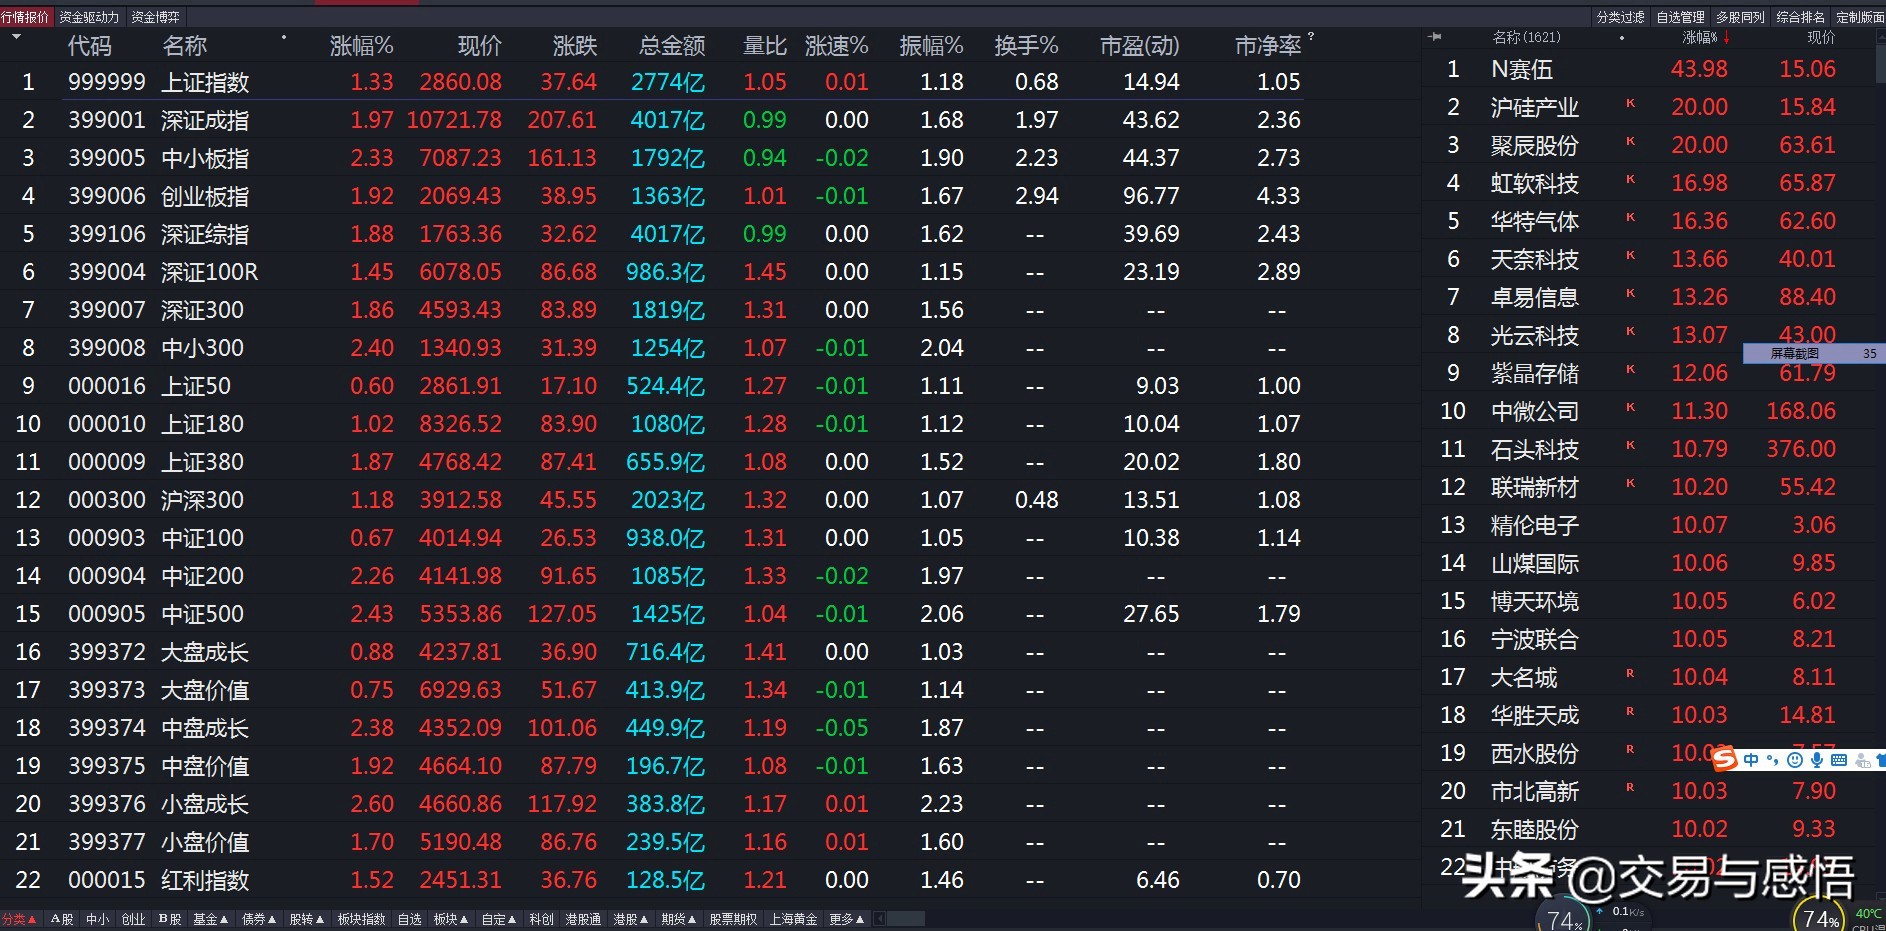Open the Sogou emoji picker icon

(x=1795, y=760)
